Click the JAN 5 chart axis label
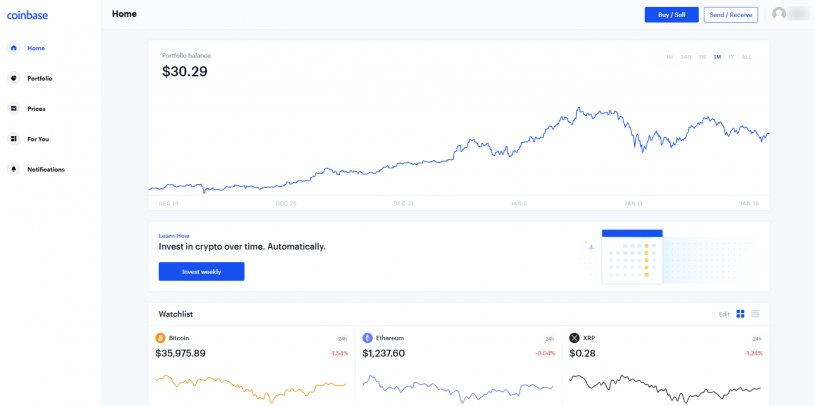815x406 pixels. (x=519, y=204)
